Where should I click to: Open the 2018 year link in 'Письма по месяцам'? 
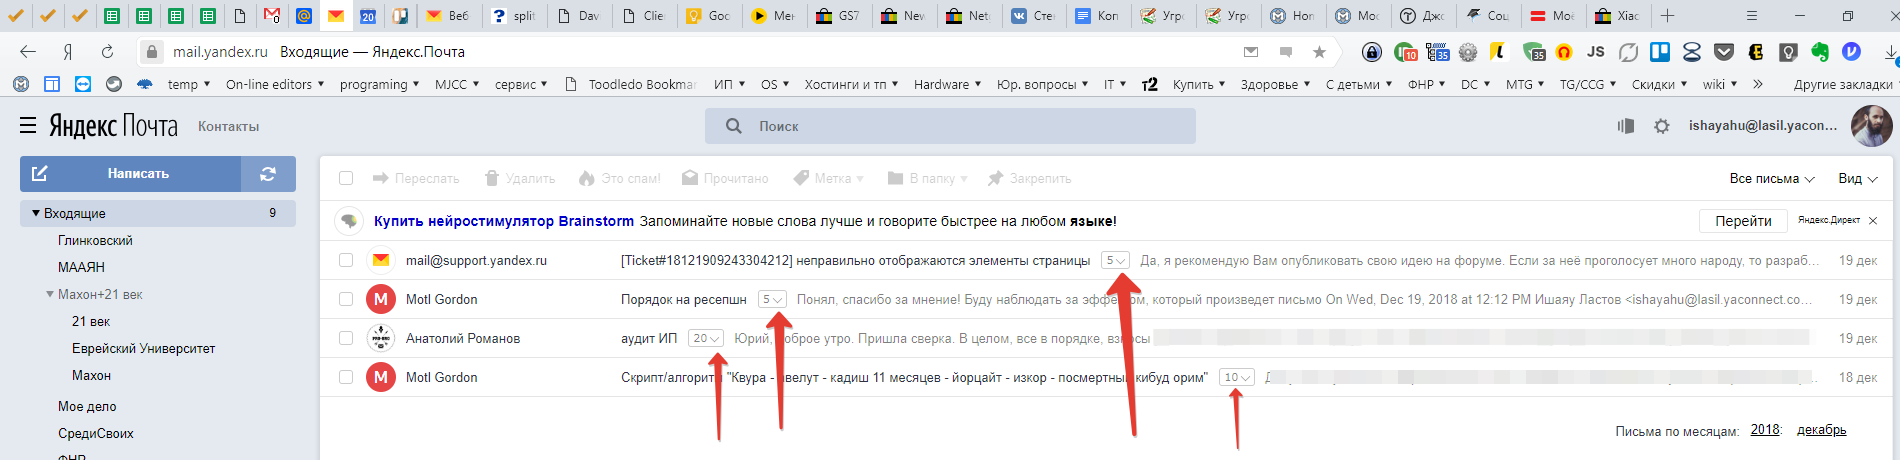[1765, 430]
